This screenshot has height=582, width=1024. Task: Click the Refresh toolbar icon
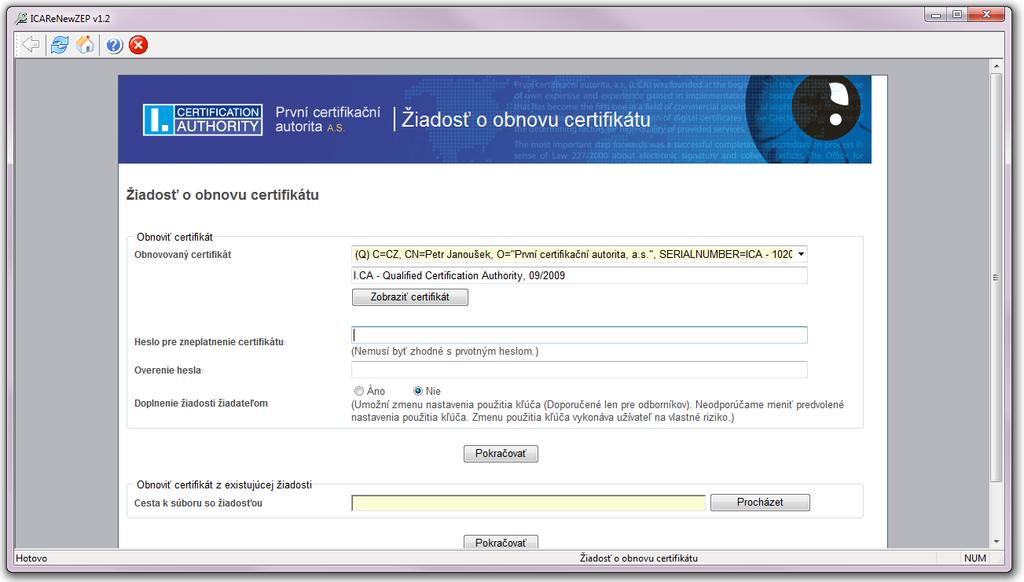tap(59, 44)
